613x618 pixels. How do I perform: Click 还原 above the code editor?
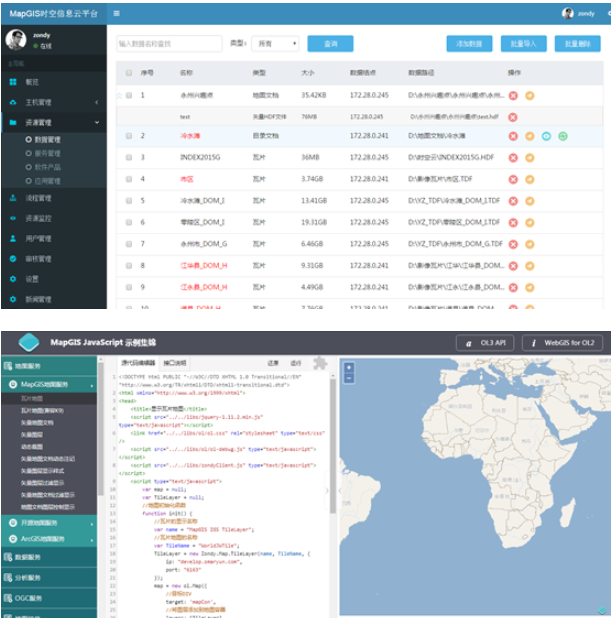(273, 363)
